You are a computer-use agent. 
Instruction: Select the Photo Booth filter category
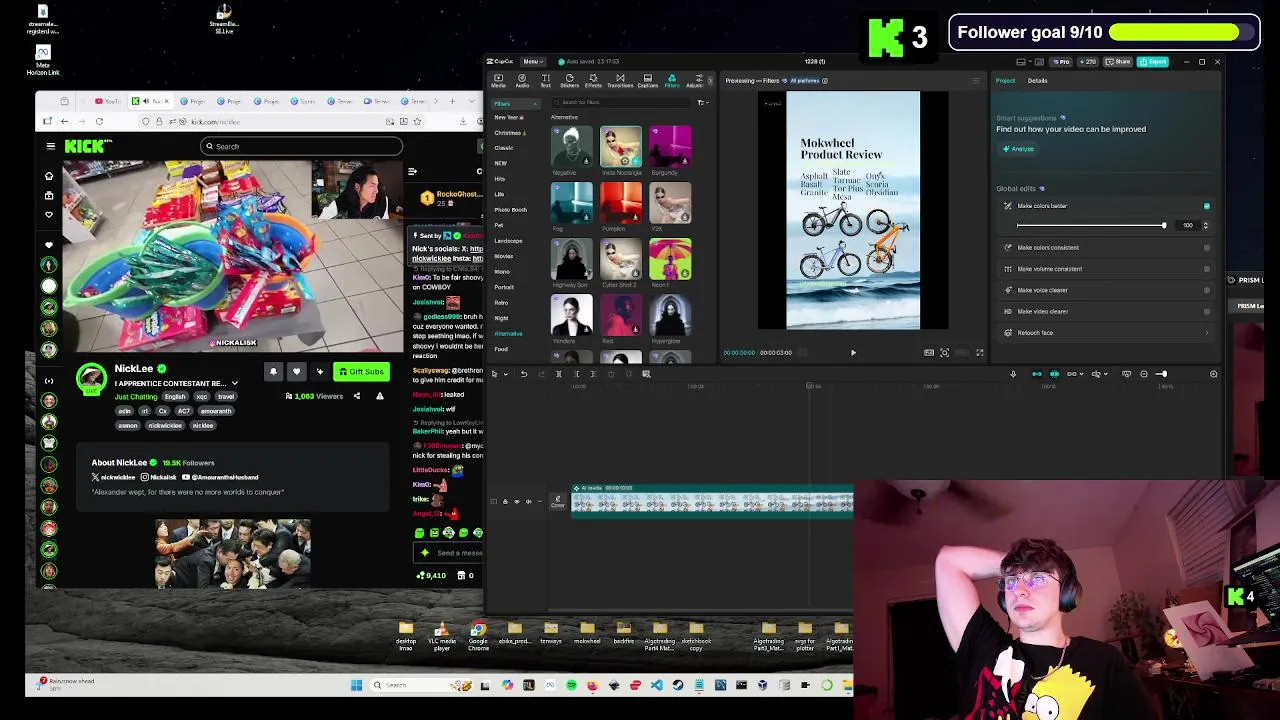click(510, 210)
